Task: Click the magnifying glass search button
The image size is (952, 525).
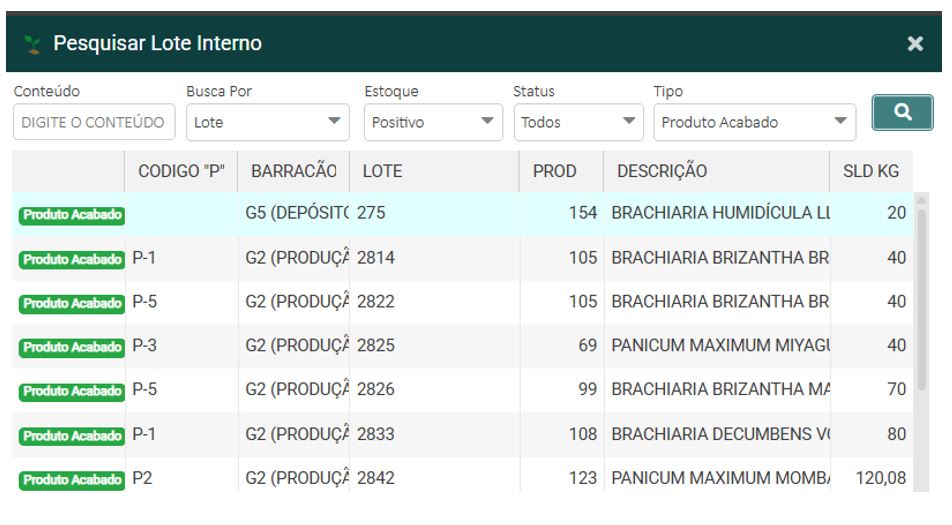Action: click(902, 113)
